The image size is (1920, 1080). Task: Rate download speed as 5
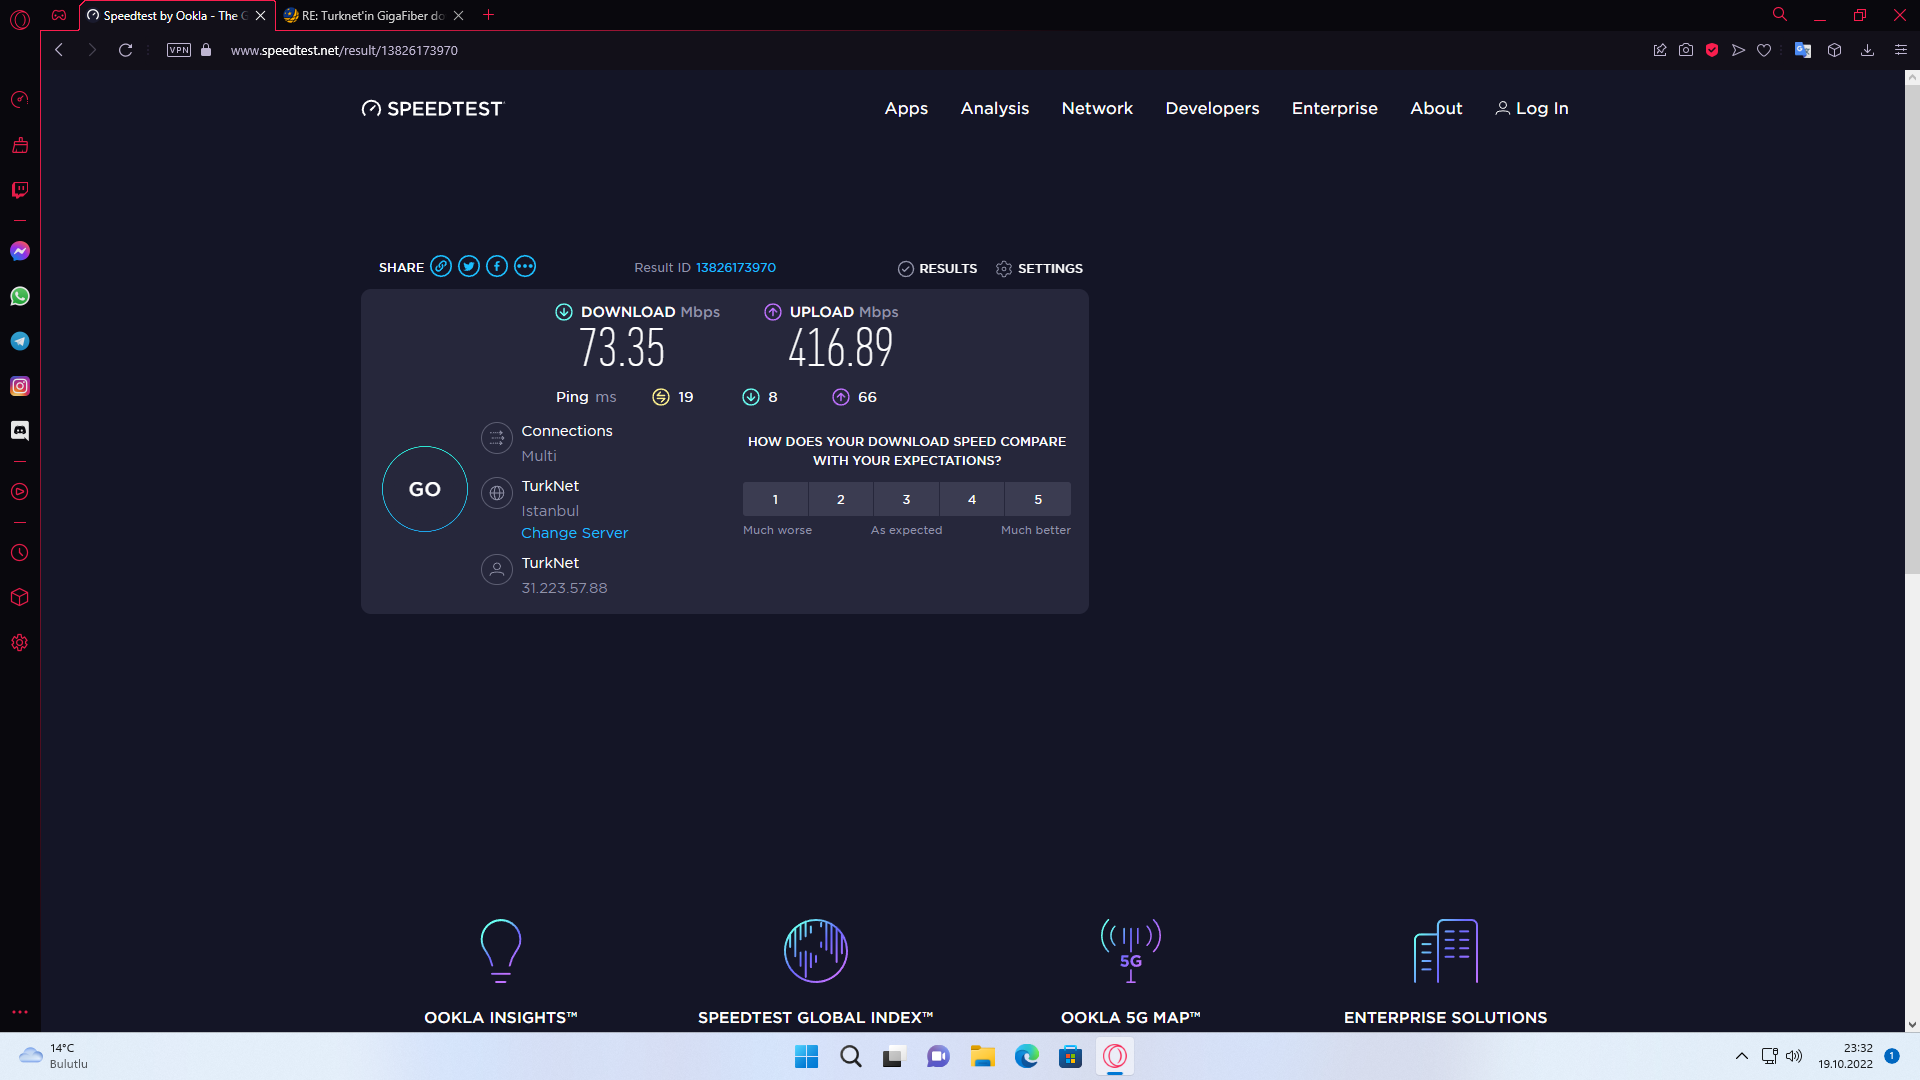(1038, 499)
